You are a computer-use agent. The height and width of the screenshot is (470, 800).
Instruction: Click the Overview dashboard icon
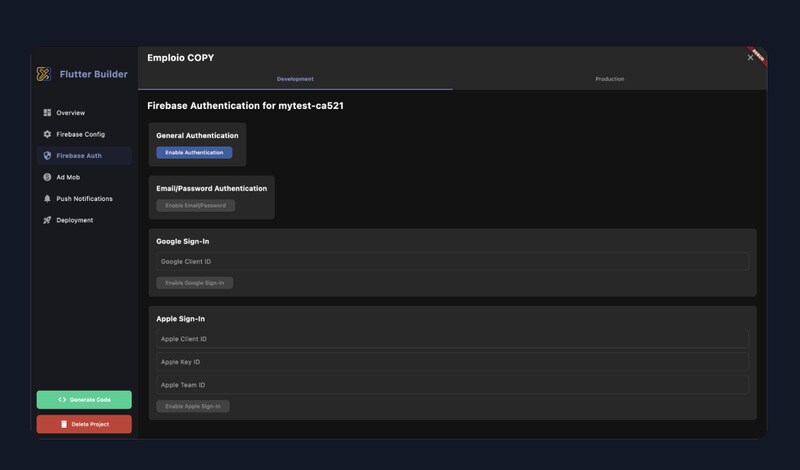click(47, 113)
